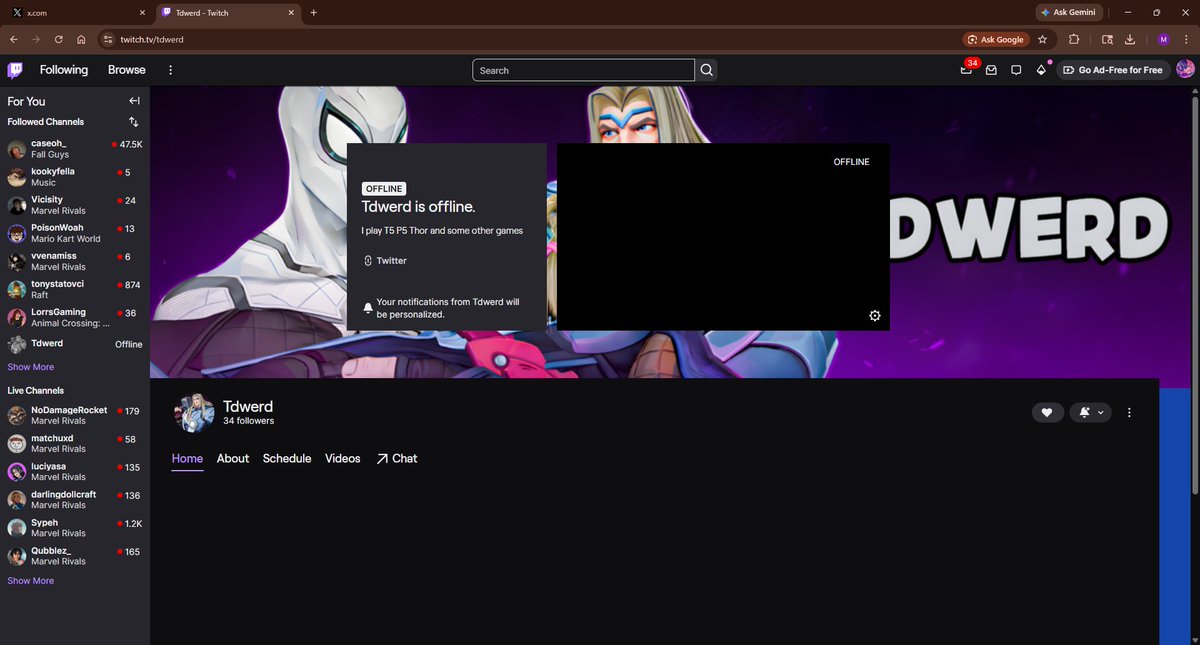The height and width of the screenshot is (645, 1200).
Task: View site information icon in address bar
Action: tap(109, 39)
